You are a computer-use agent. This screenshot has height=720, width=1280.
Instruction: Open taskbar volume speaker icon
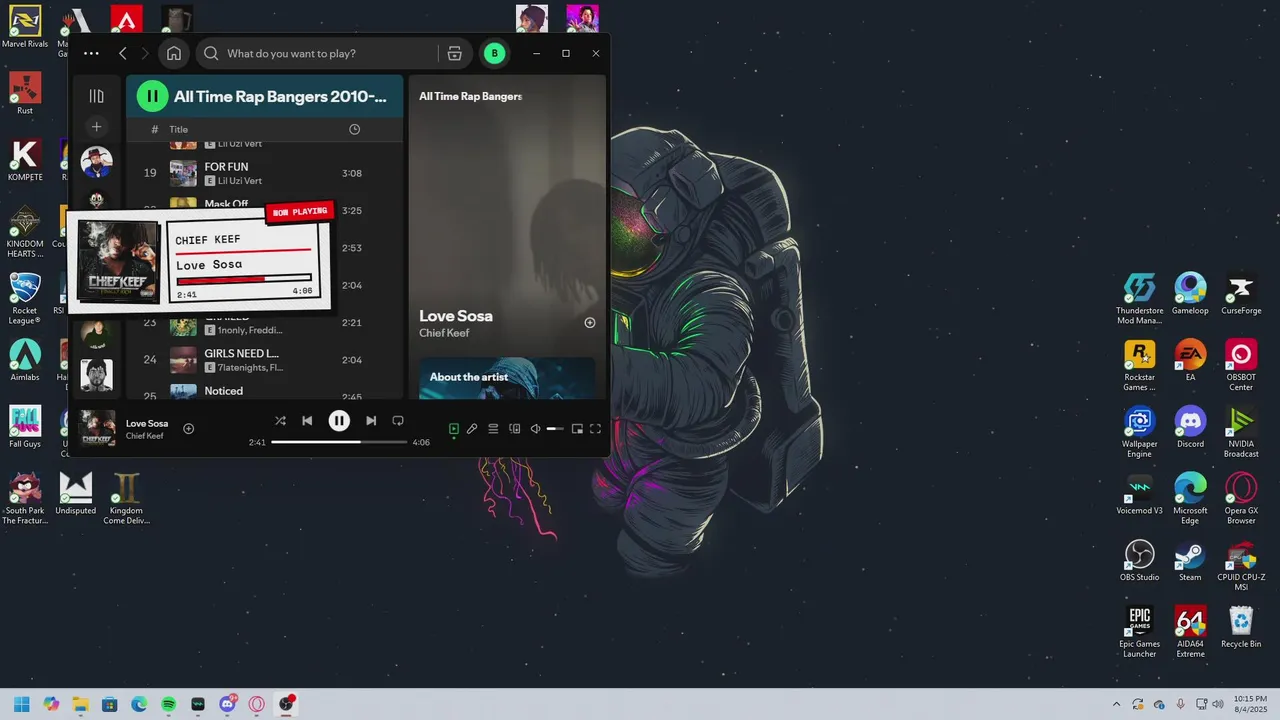tap(1218, 705)
